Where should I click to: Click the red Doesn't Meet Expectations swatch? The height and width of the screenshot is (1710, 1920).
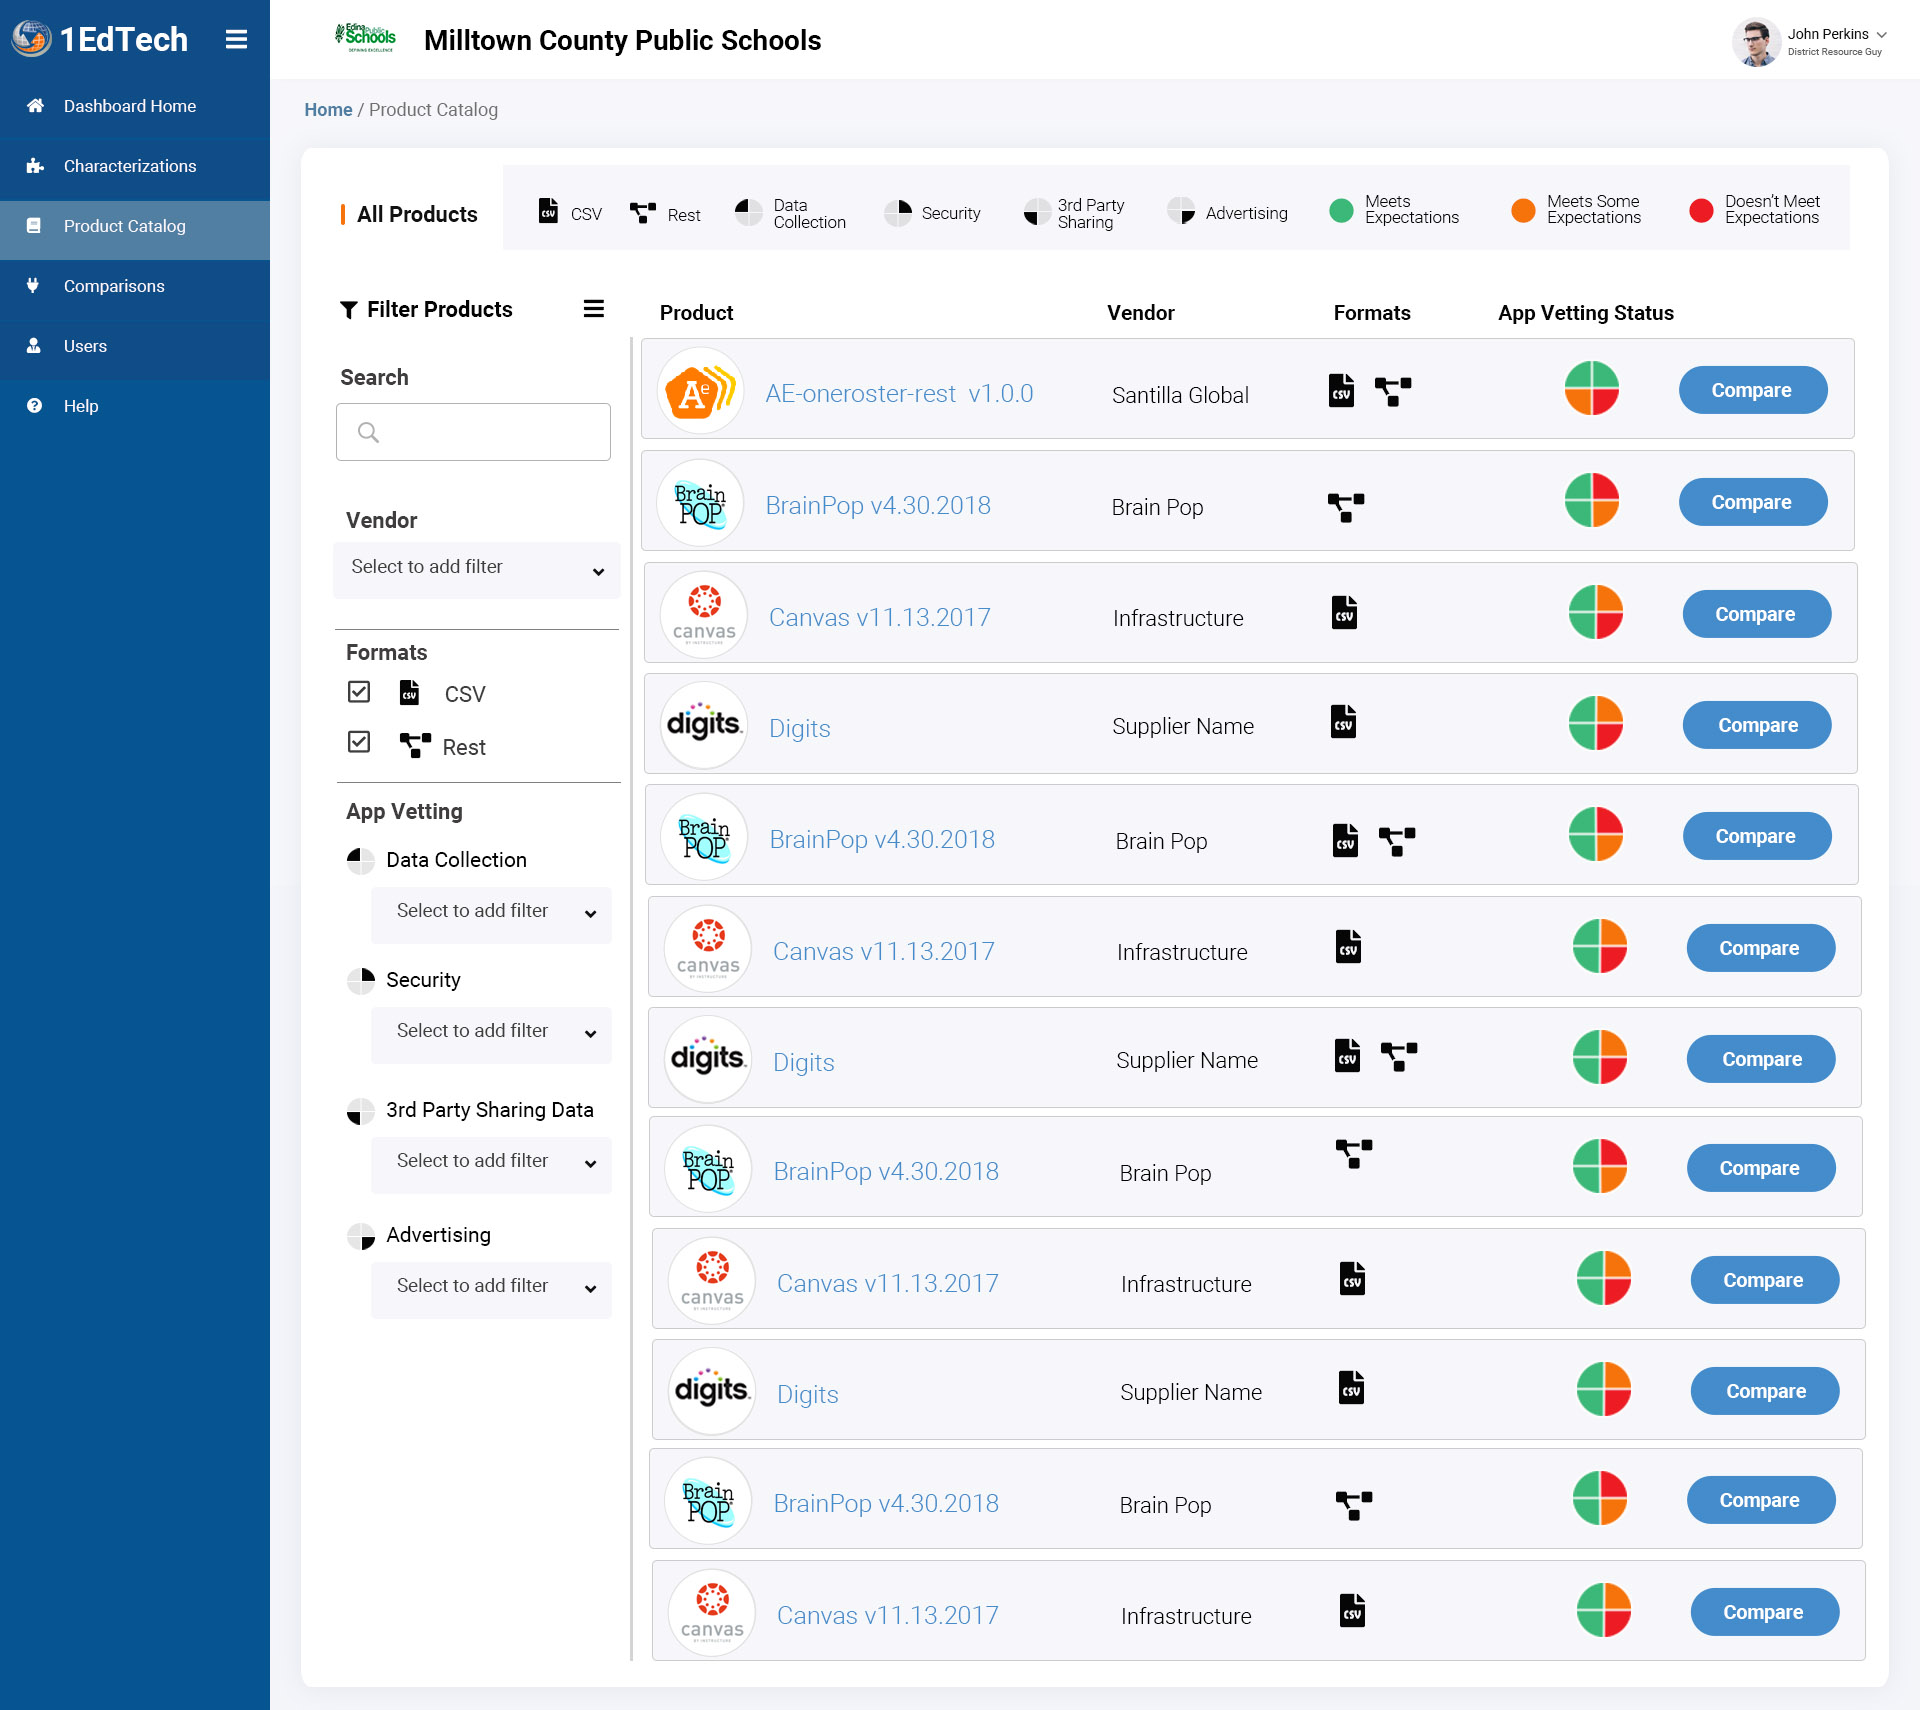1701,210
